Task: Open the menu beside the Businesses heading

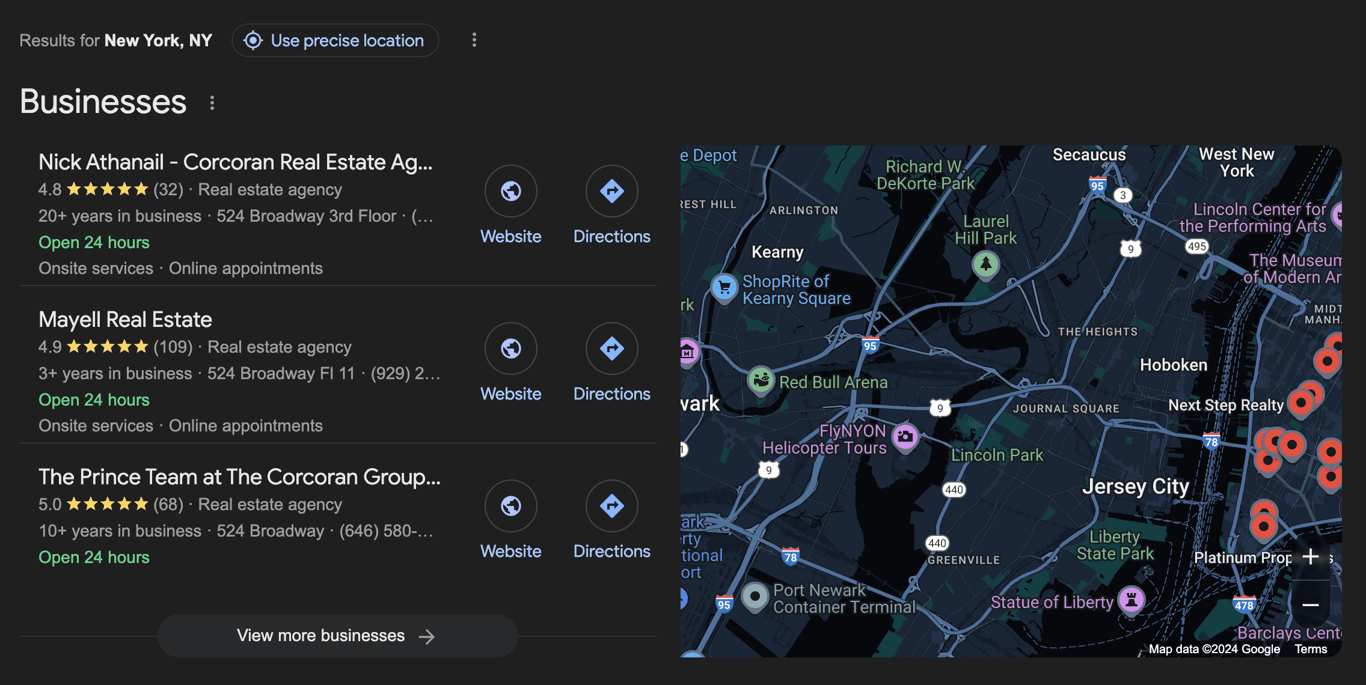Action: click(211, 102)
